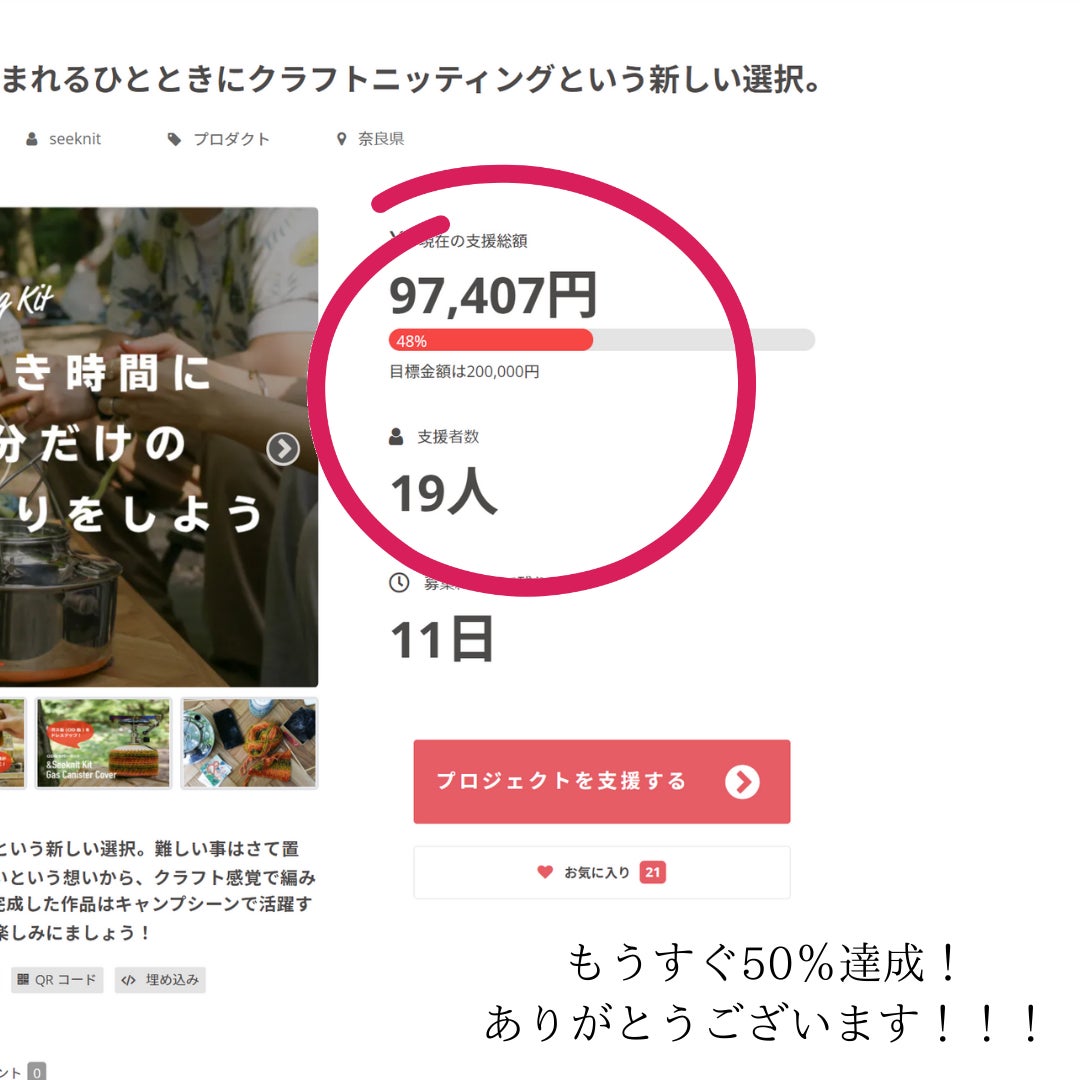The height and width of the screenshot is (1080, 1080).
Task: Advance slideshow with the right arrow icon
Action: tap(283, 449)
